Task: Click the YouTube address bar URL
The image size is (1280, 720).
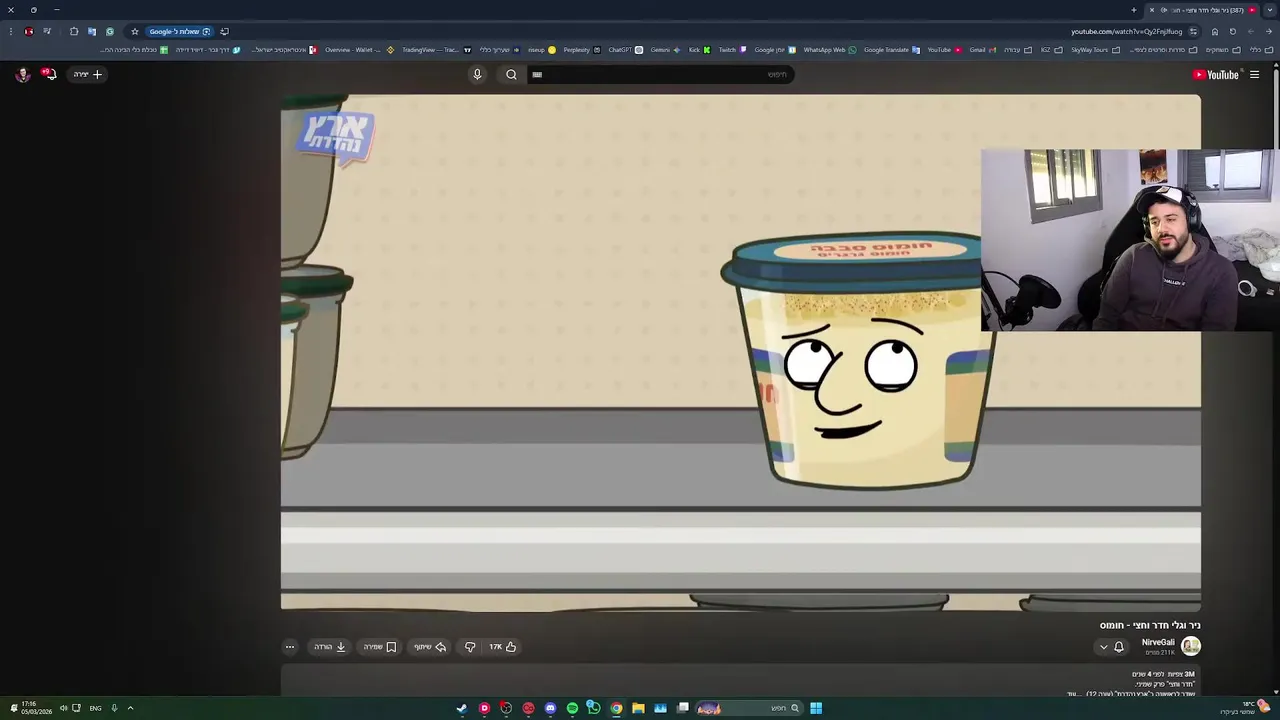Action: tap(1126, 31)
